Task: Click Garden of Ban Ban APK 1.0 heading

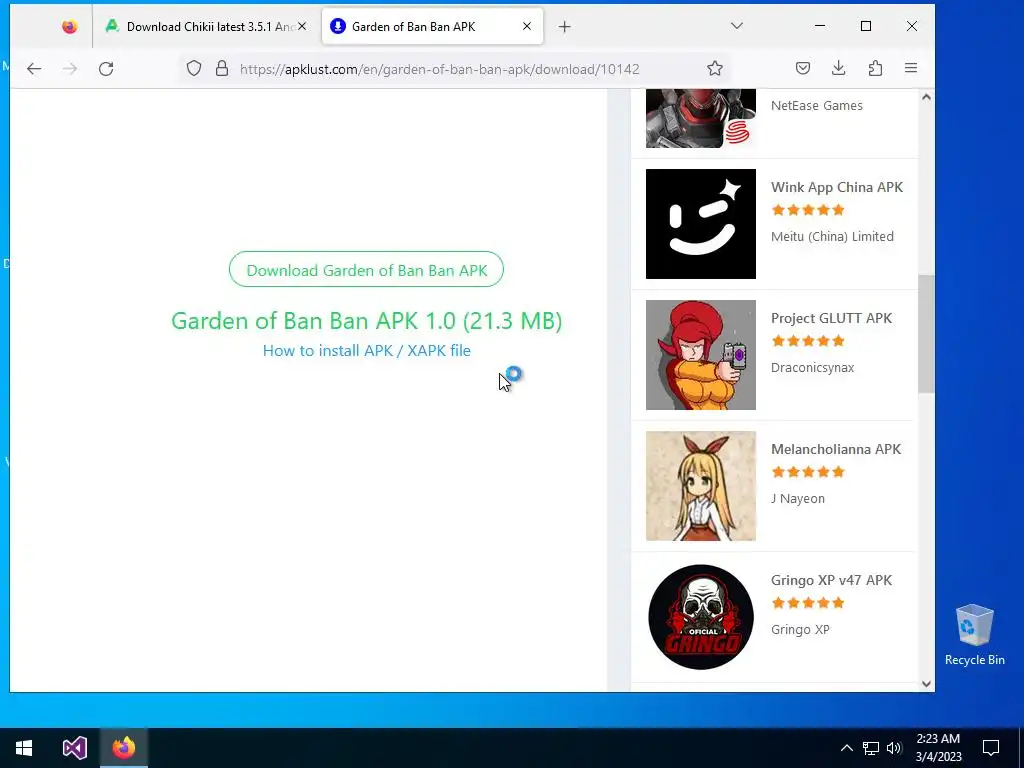Action: coord(366,321)
